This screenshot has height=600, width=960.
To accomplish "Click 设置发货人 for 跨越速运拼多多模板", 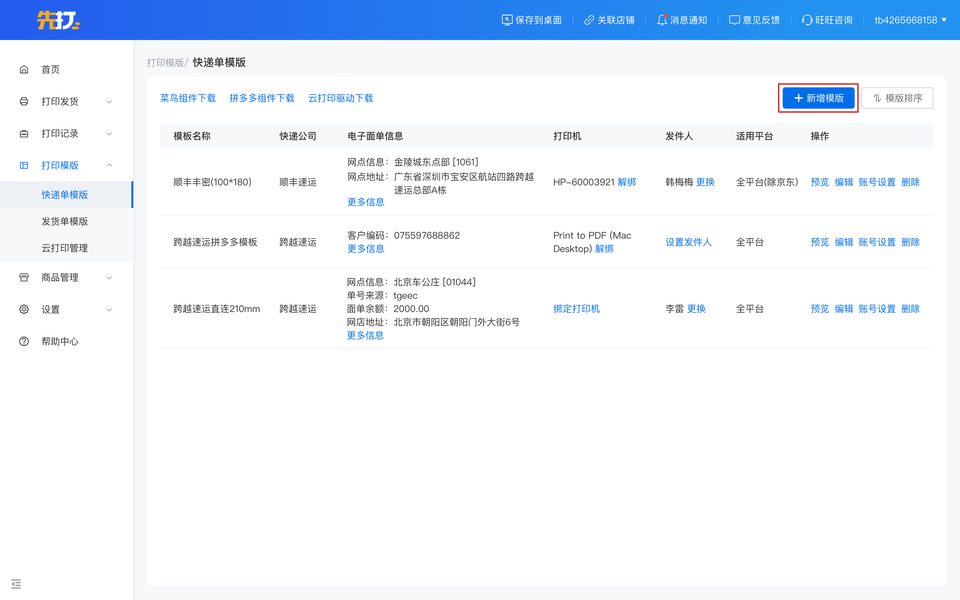I will click(x=688, y=242).
